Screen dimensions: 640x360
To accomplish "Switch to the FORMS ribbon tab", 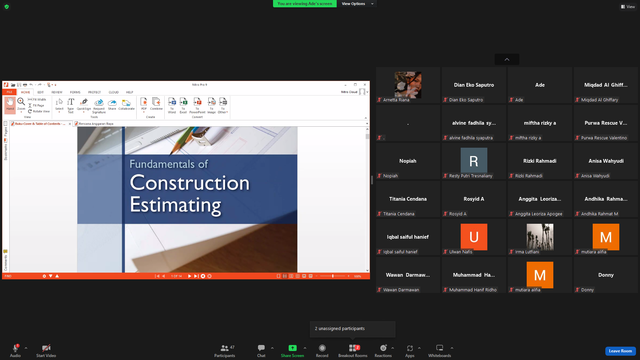I will [75, 92].
